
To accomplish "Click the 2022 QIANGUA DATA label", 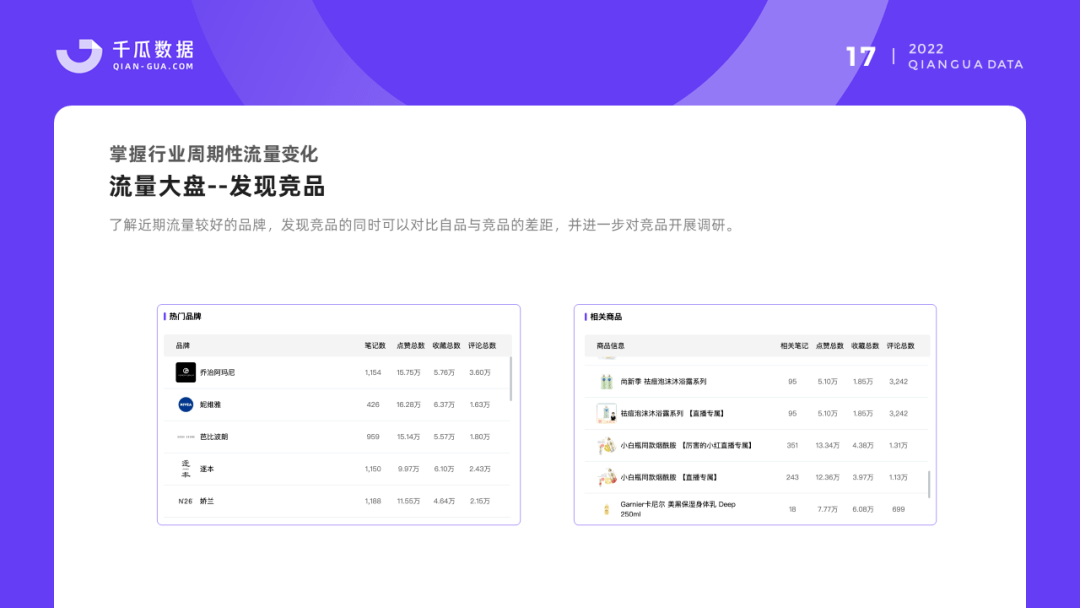I will click(964, 58).
